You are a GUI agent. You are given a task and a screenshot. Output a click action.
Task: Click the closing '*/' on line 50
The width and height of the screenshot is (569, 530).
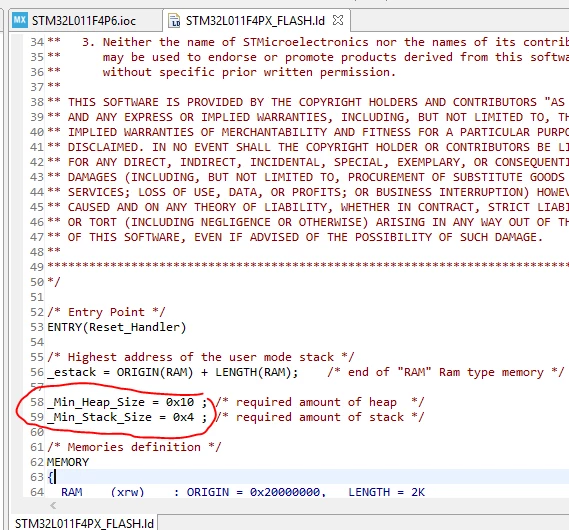click(54, 282)
